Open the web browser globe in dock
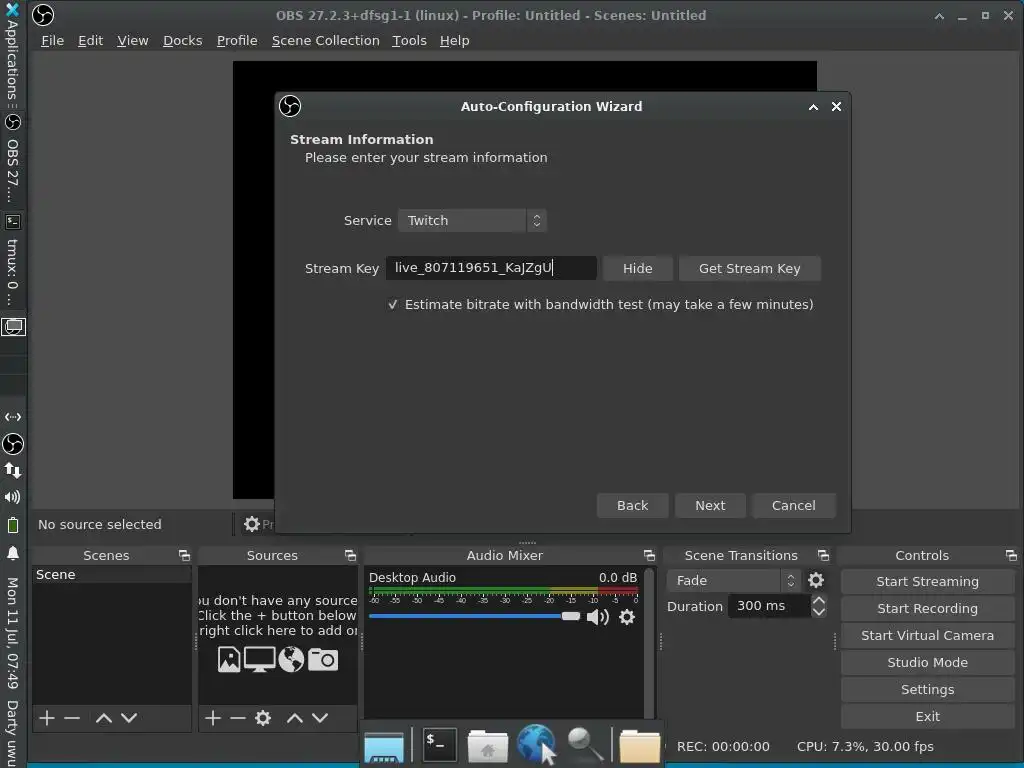Image resolution: width=1024 pixels, height=768 pixels. pyautogui.click(x=536, y=744)
